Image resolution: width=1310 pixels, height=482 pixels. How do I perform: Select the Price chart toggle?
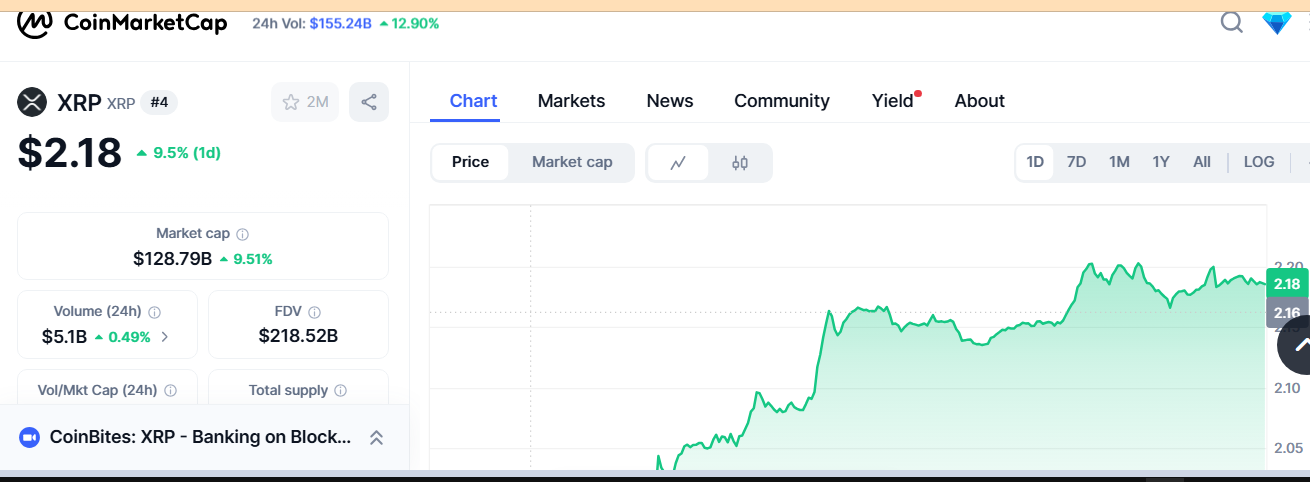pos(470,162)
